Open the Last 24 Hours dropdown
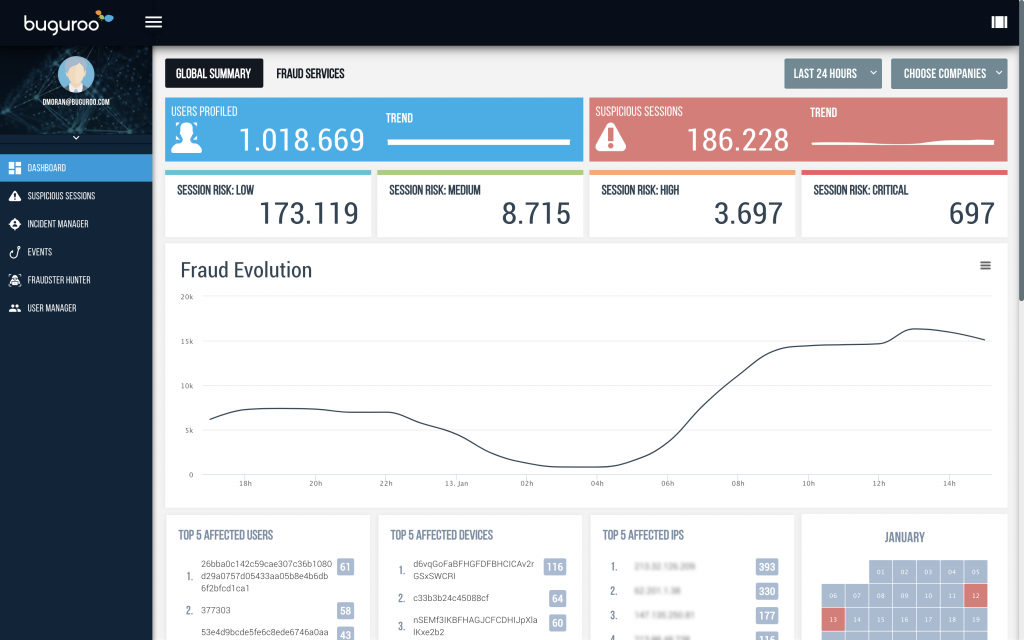This screenshot has height=640, width=1024. coord(835,73)
